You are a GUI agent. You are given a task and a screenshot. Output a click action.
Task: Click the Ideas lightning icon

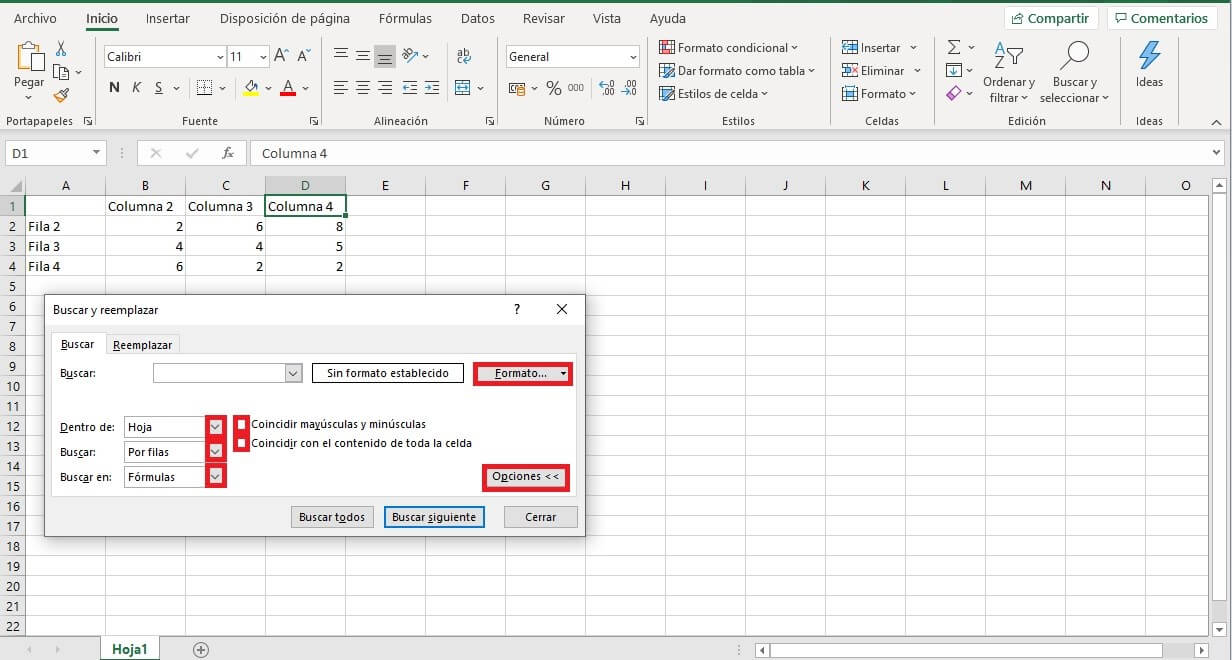coord(1149,56)
